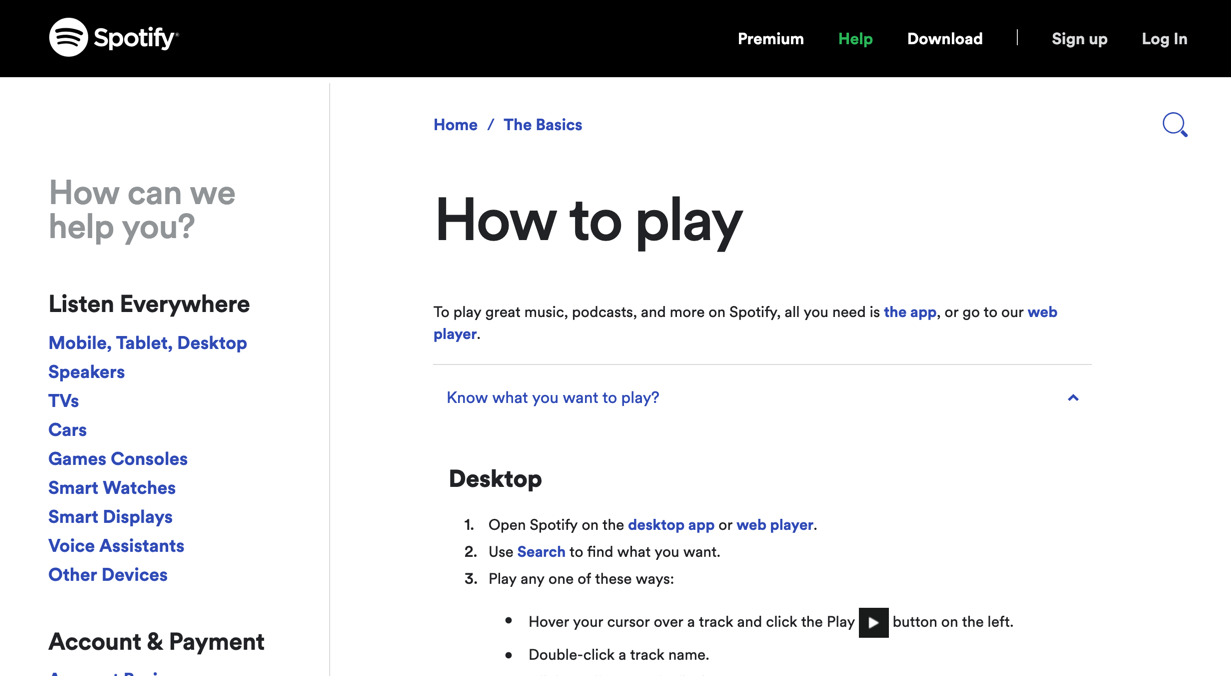
Task: Open the Download menu item
Action: tap(945, 39)
